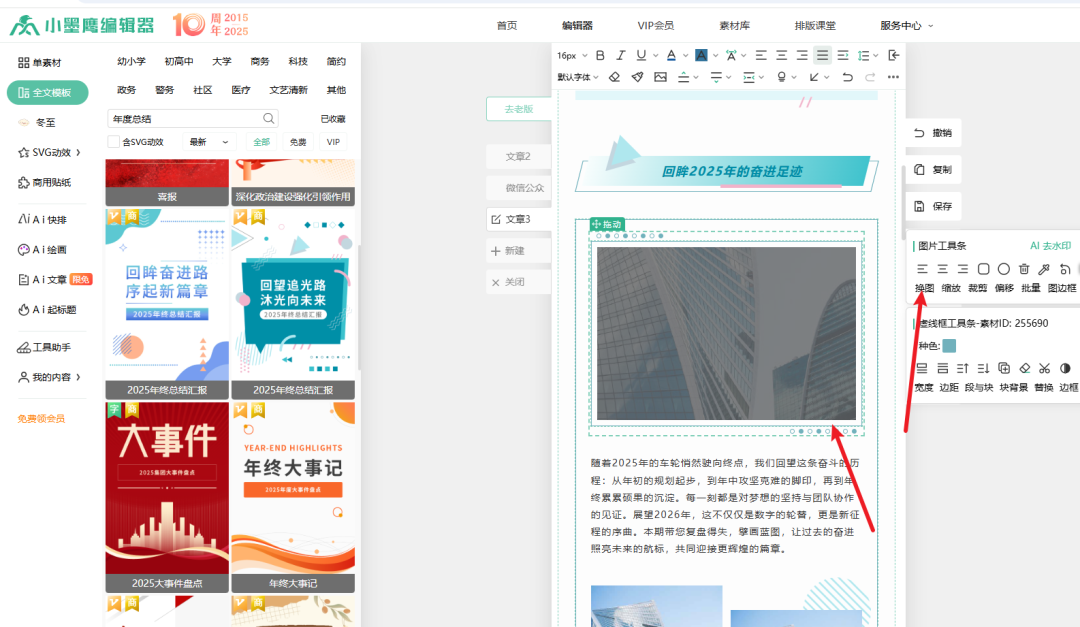
Task: Expand 我的内容 in sidebar
Action: coord(50,377)
